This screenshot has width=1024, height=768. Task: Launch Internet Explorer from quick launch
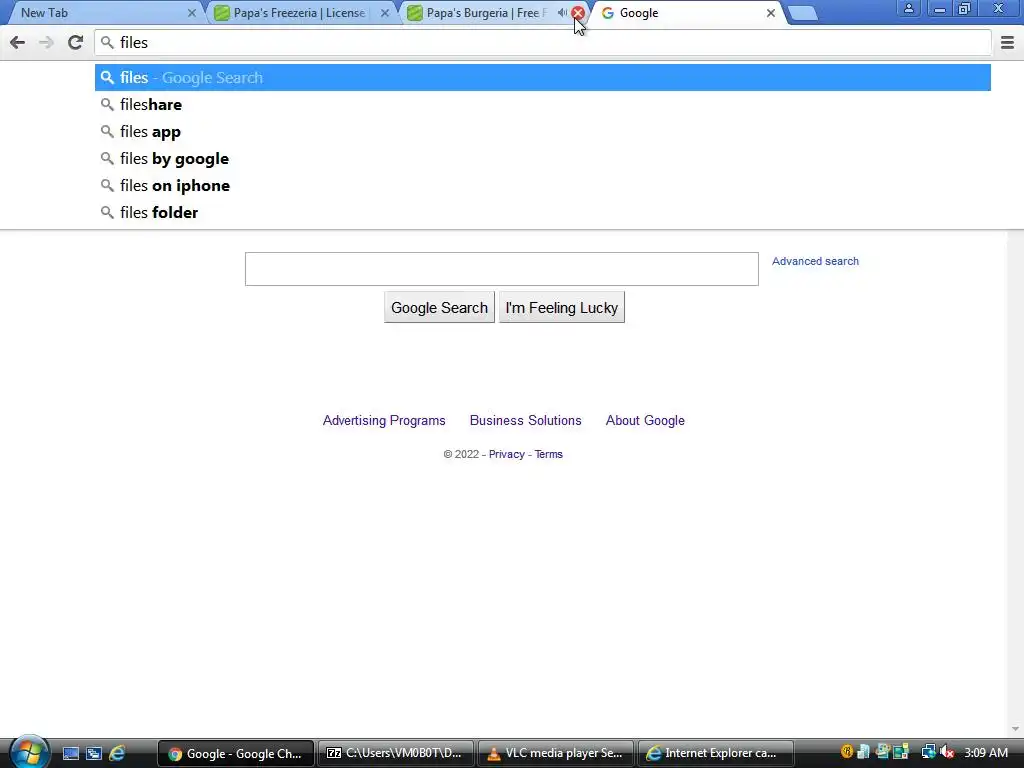point(117,754)
